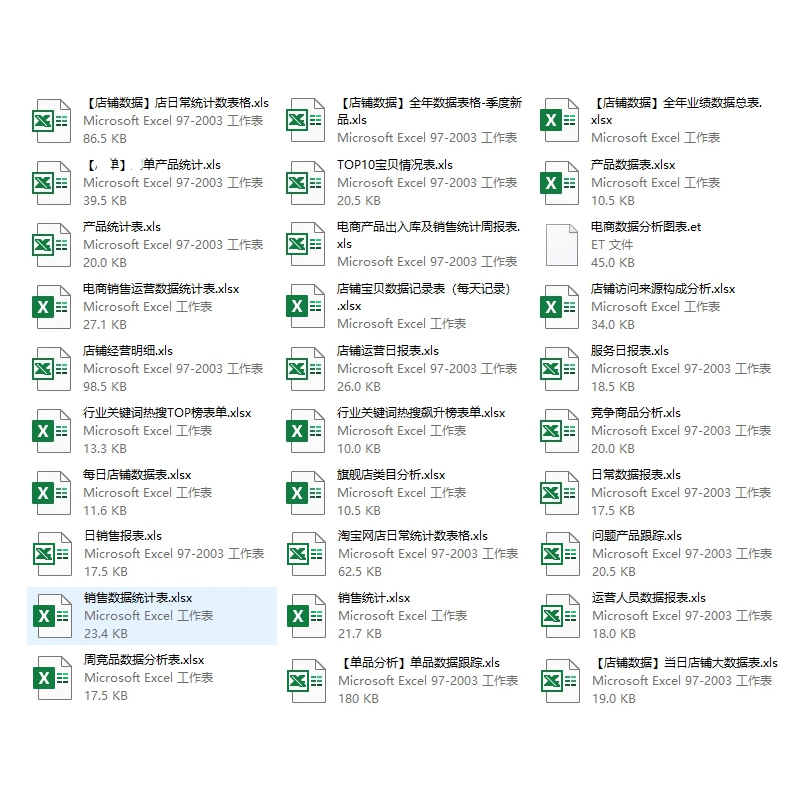Click the Excel icon for 销售统计.xlsx
This screenshot has height=800, width=800.
(x=307, y=616)
